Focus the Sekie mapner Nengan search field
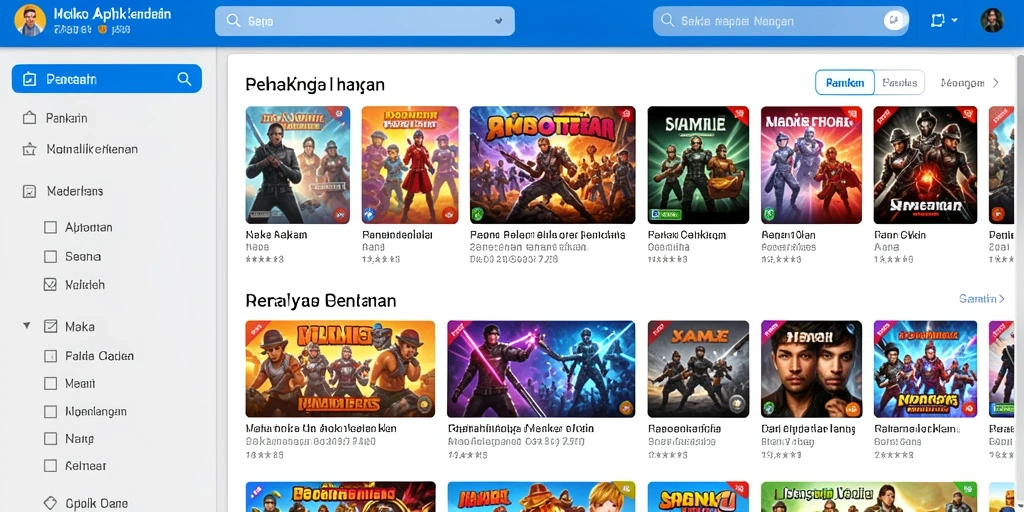 pos(780,21)
